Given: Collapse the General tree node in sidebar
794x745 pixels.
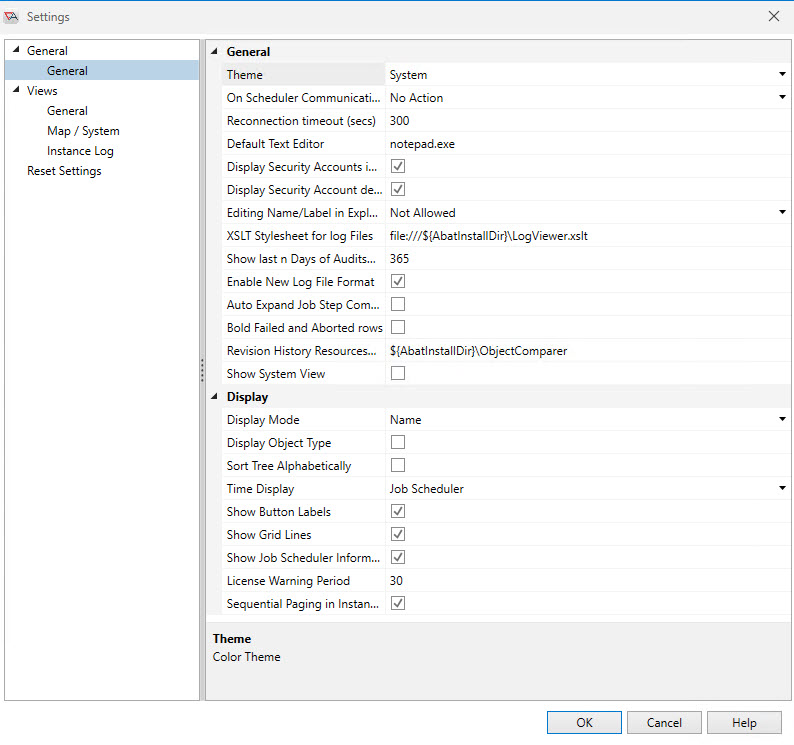Looking at the screenshot, I should click(x=16, y=51).
